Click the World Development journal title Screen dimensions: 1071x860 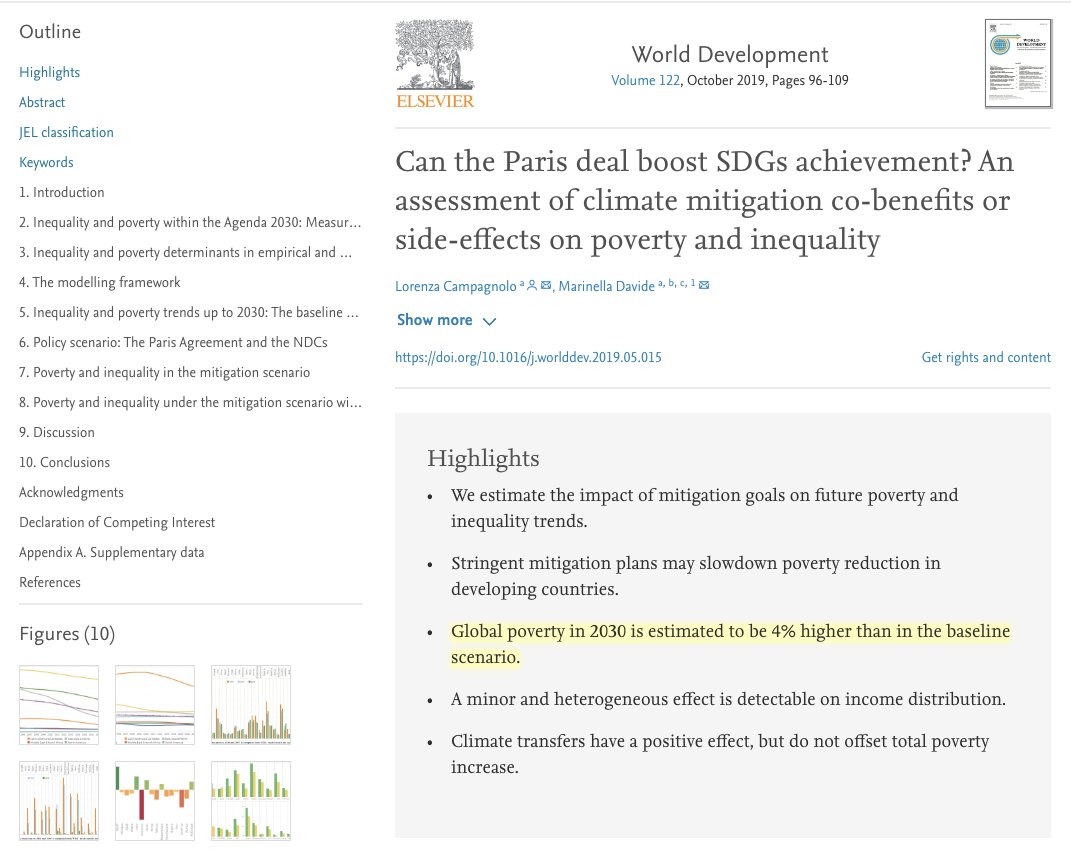tap(729, 54)
